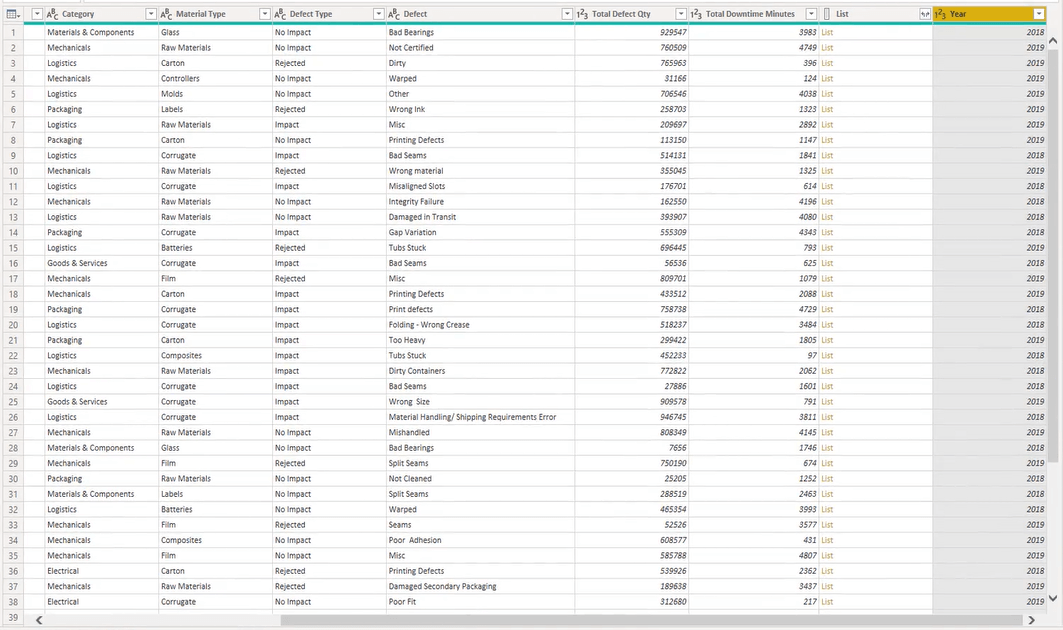Select the 'Not Cleaned' defect cell
1063x630 pixels.
click(481, 479)
